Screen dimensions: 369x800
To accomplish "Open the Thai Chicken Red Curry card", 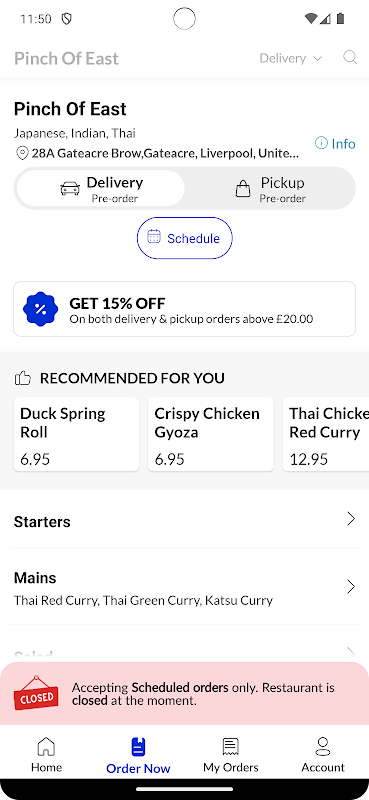I will (326, 434).
